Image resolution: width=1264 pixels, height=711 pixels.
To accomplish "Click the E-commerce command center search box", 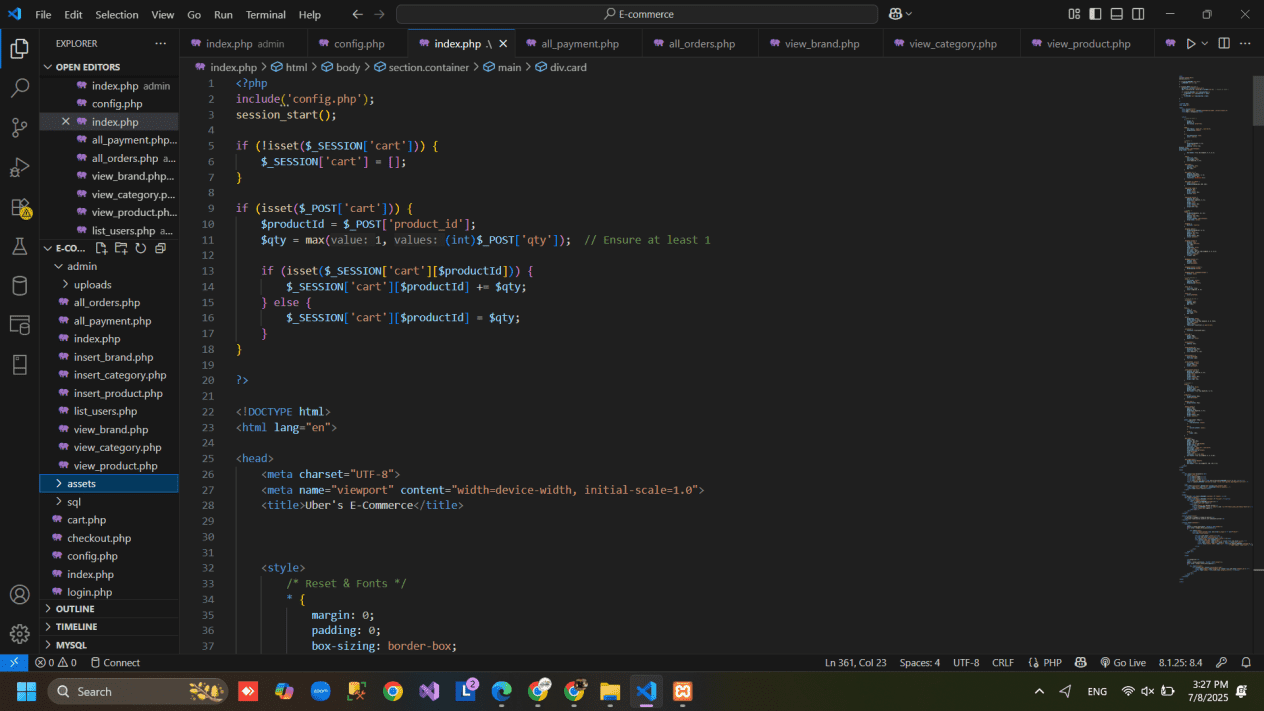I will click(637, 14).
